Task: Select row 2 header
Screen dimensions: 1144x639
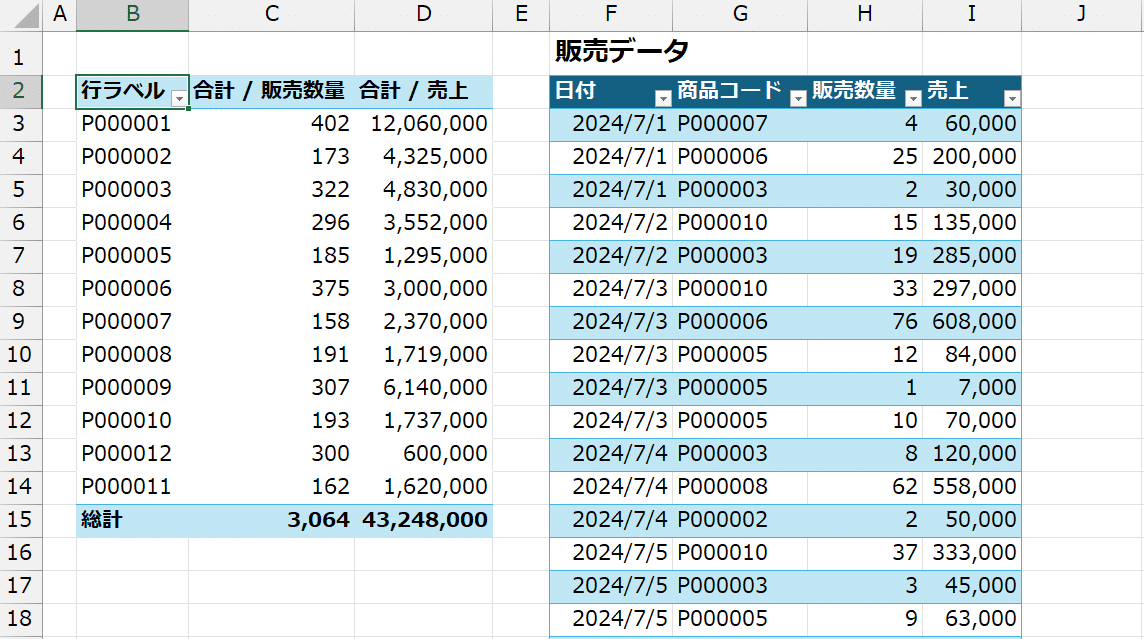Action: 20,90
